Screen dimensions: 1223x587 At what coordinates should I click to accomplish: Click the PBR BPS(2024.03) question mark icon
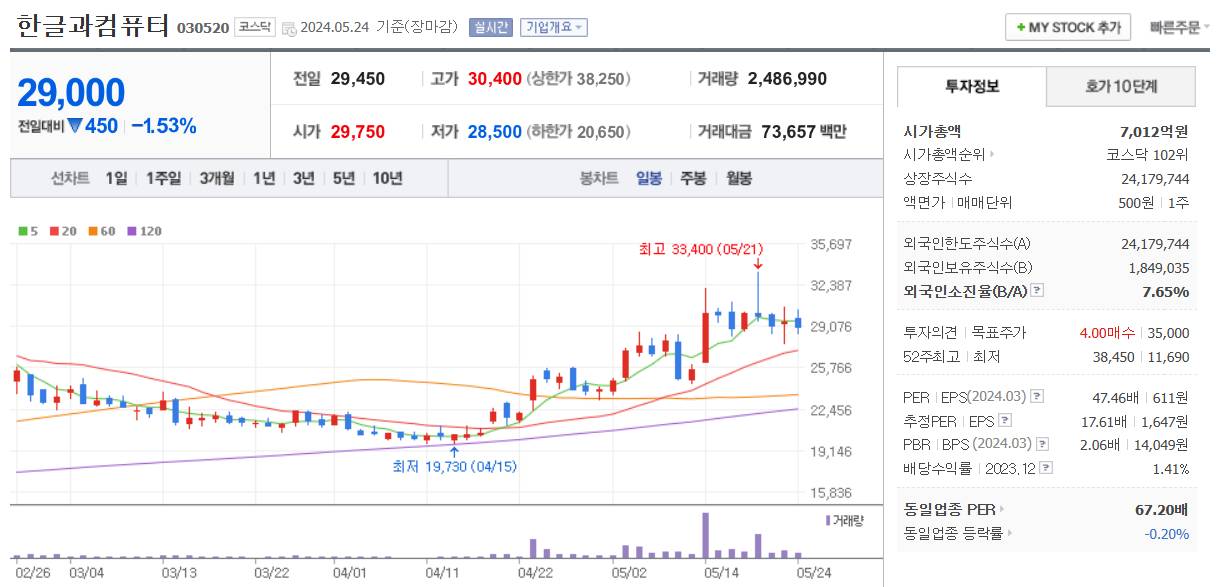(x=1042, y=444)
